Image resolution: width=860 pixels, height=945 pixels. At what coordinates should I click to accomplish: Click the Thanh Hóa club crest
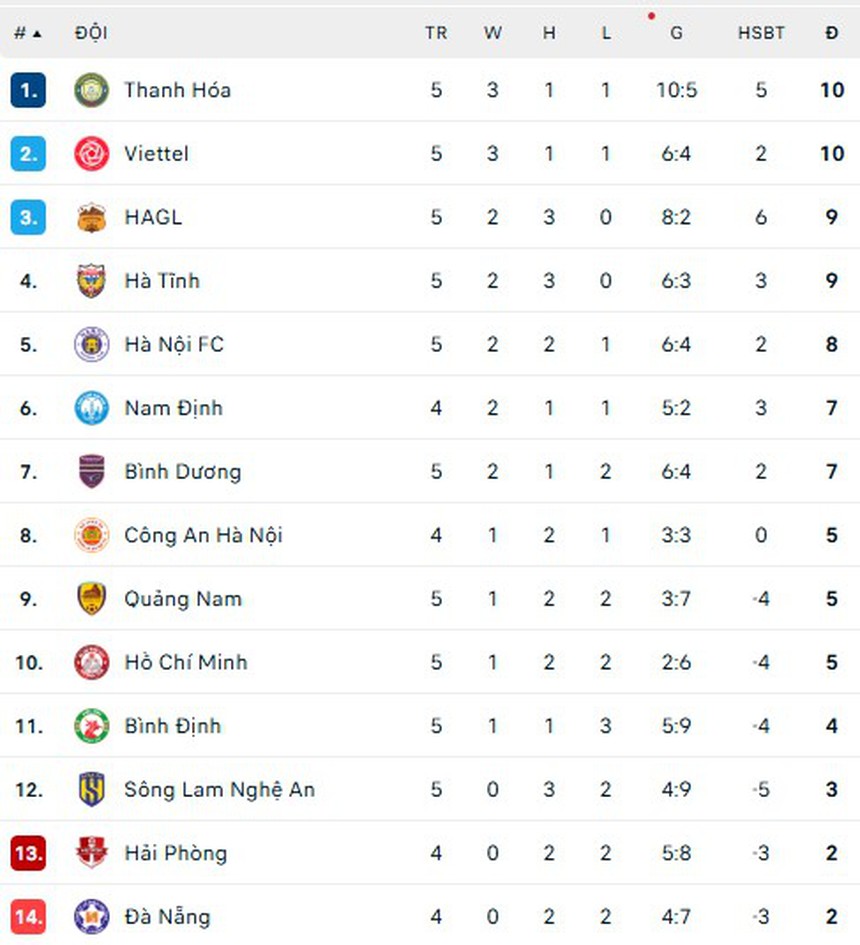pyautogui.click(x=93, y=90)
